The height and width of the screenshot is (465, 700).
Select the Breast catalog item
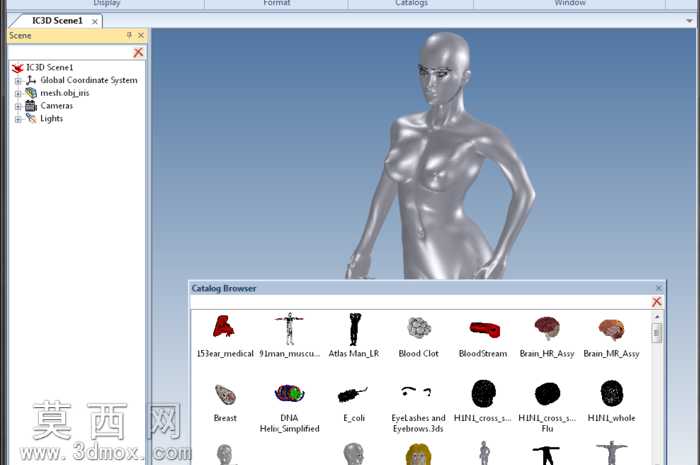(225, 403)
